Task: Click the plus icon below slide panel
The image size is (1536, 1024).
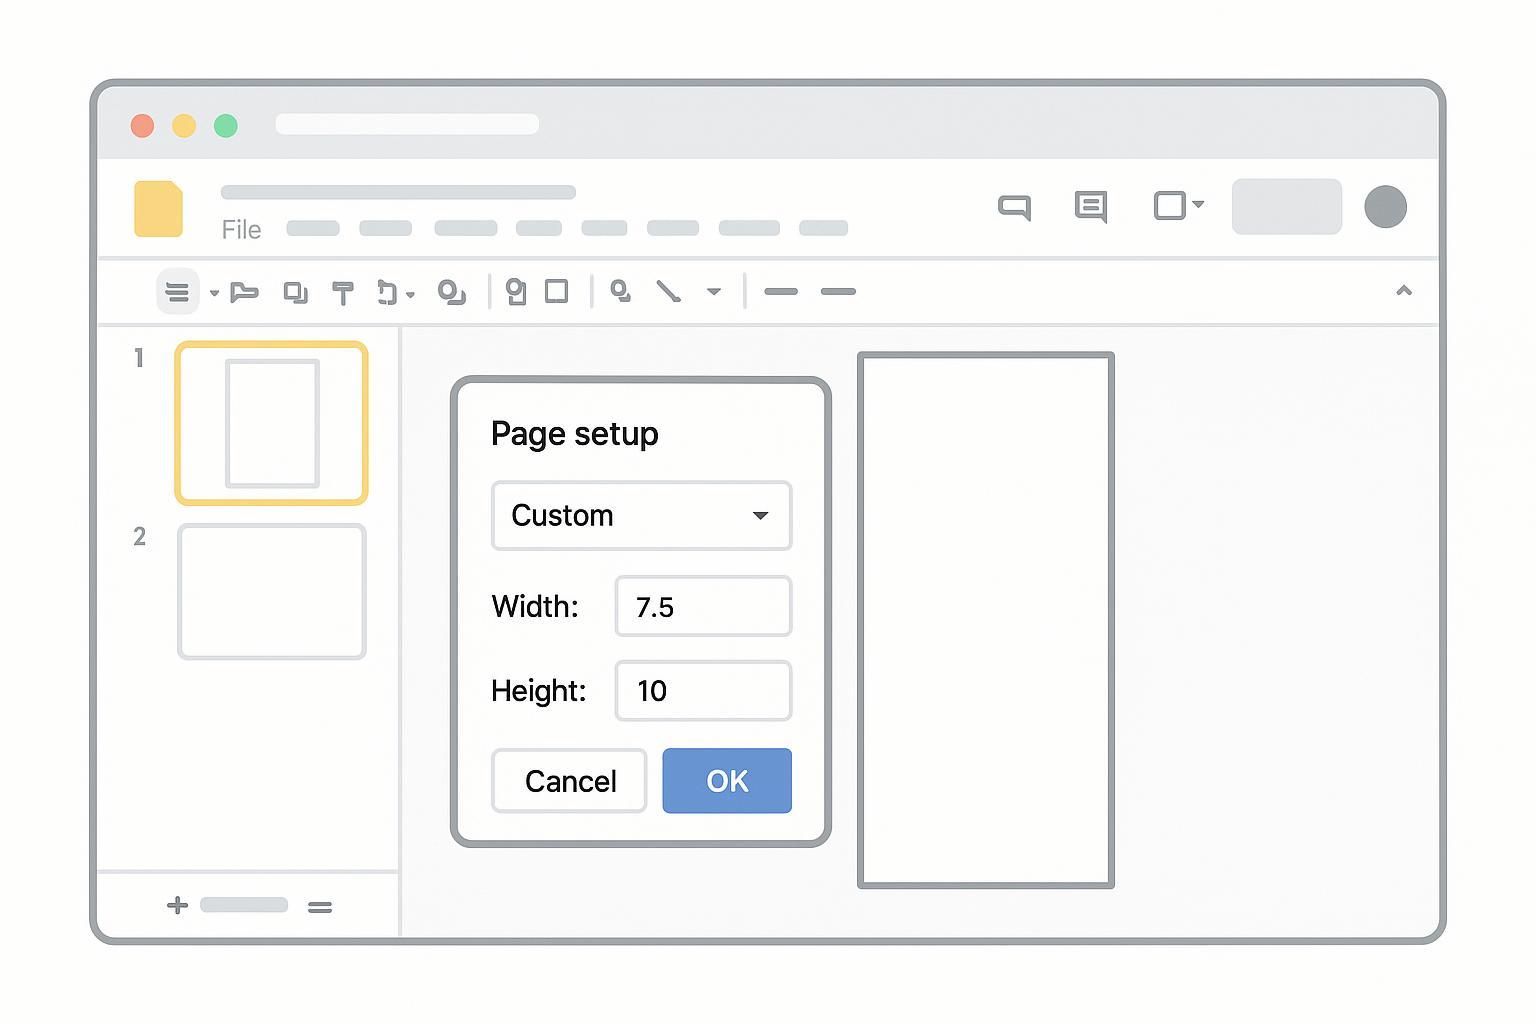Action: (x=177, y=905)
